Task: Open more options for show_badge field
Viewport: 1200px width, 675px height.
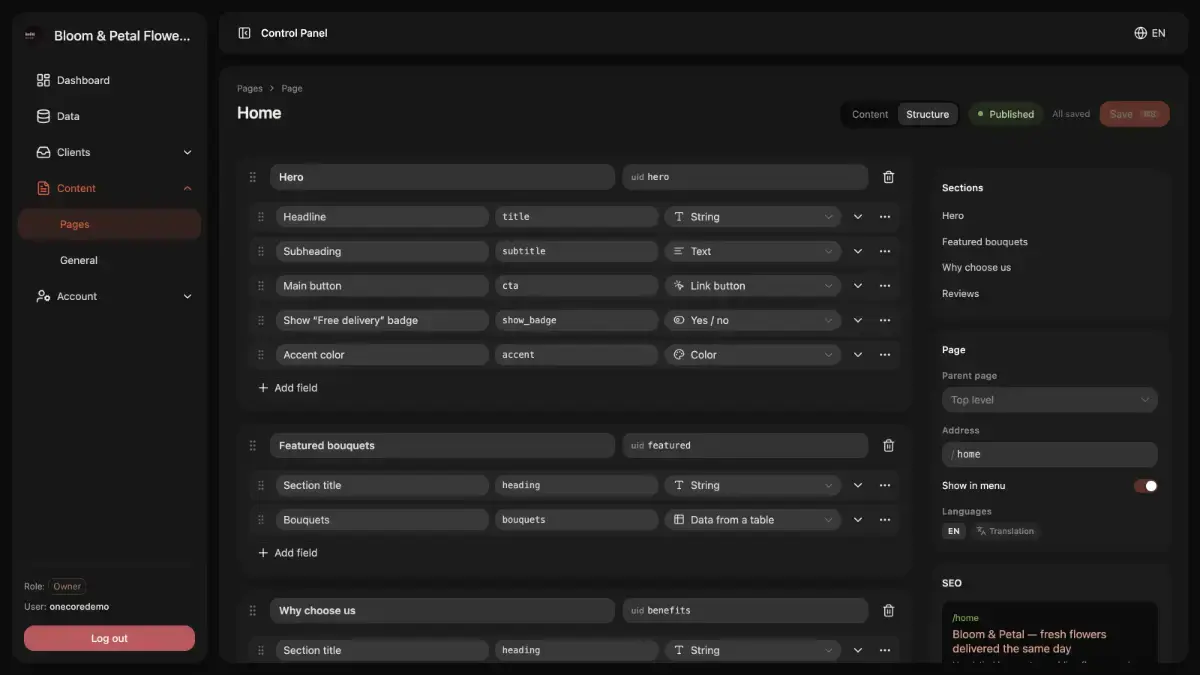Action: (x=885, y=320)
